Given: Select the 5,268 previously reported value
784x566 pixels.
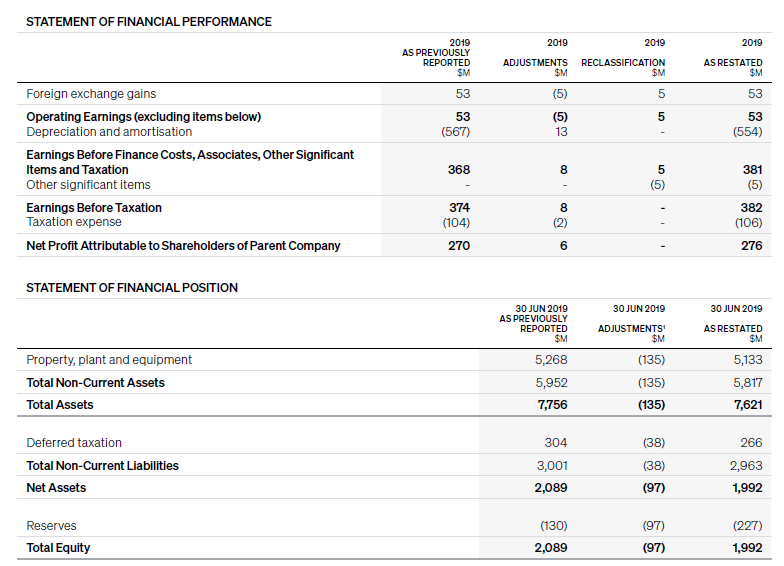Looking at the screenshot, I should (x=551, y=360).
